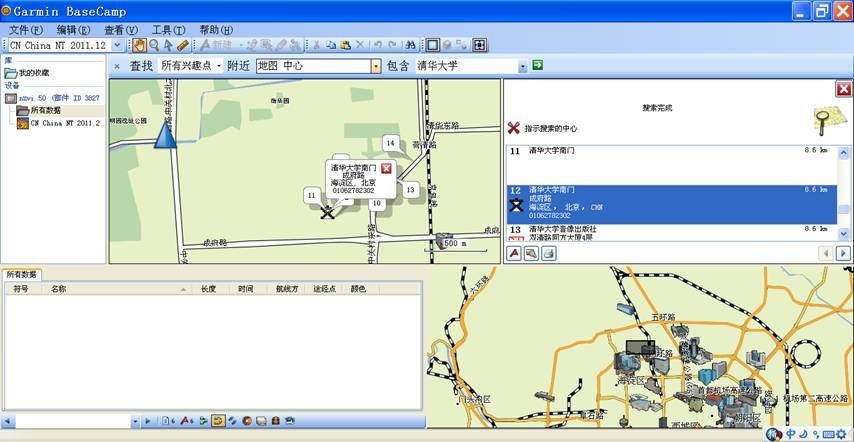Click the Delete X toolbar icon
This screenshot has width=854, height=442.
359,45
